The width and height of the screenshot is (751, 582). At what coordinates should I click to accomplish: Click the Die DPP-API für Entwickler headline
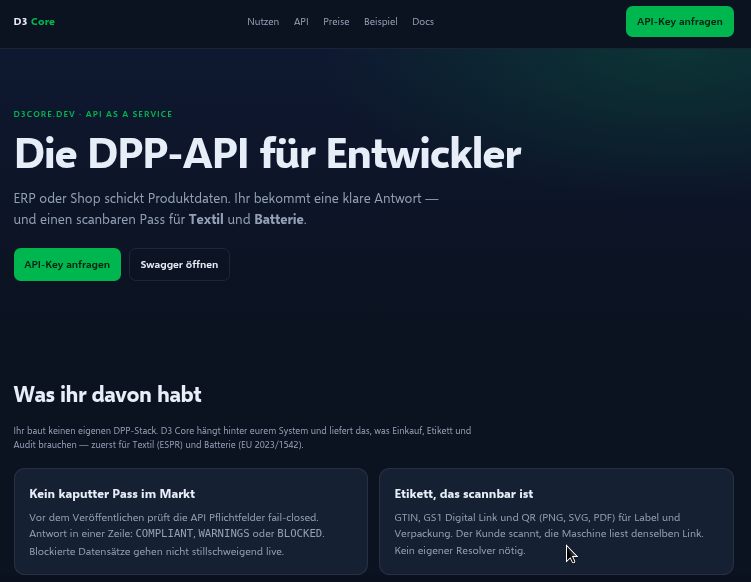268,154
